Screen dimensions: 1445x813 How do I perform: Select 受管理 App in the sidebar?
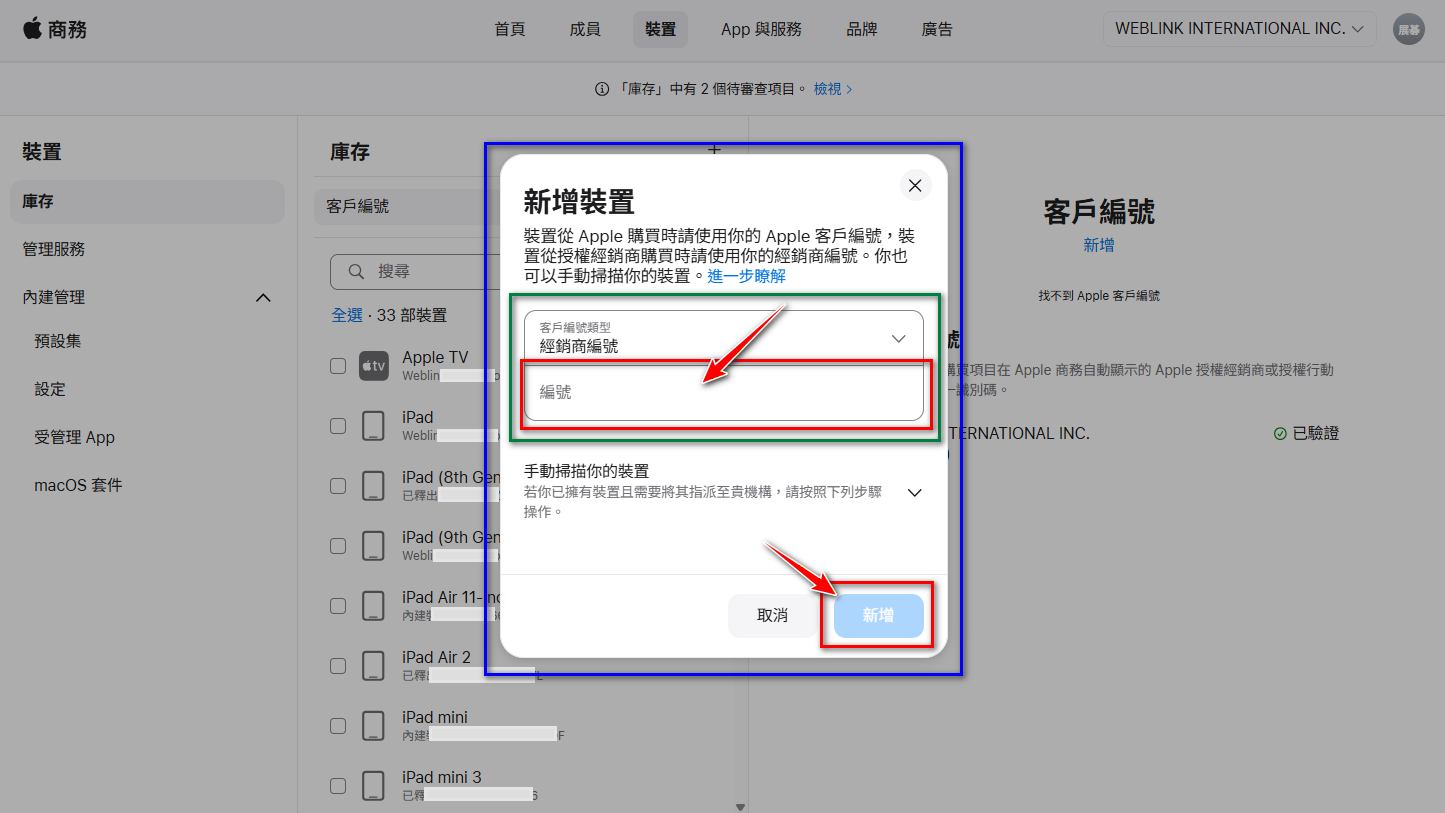pos(75,437)
